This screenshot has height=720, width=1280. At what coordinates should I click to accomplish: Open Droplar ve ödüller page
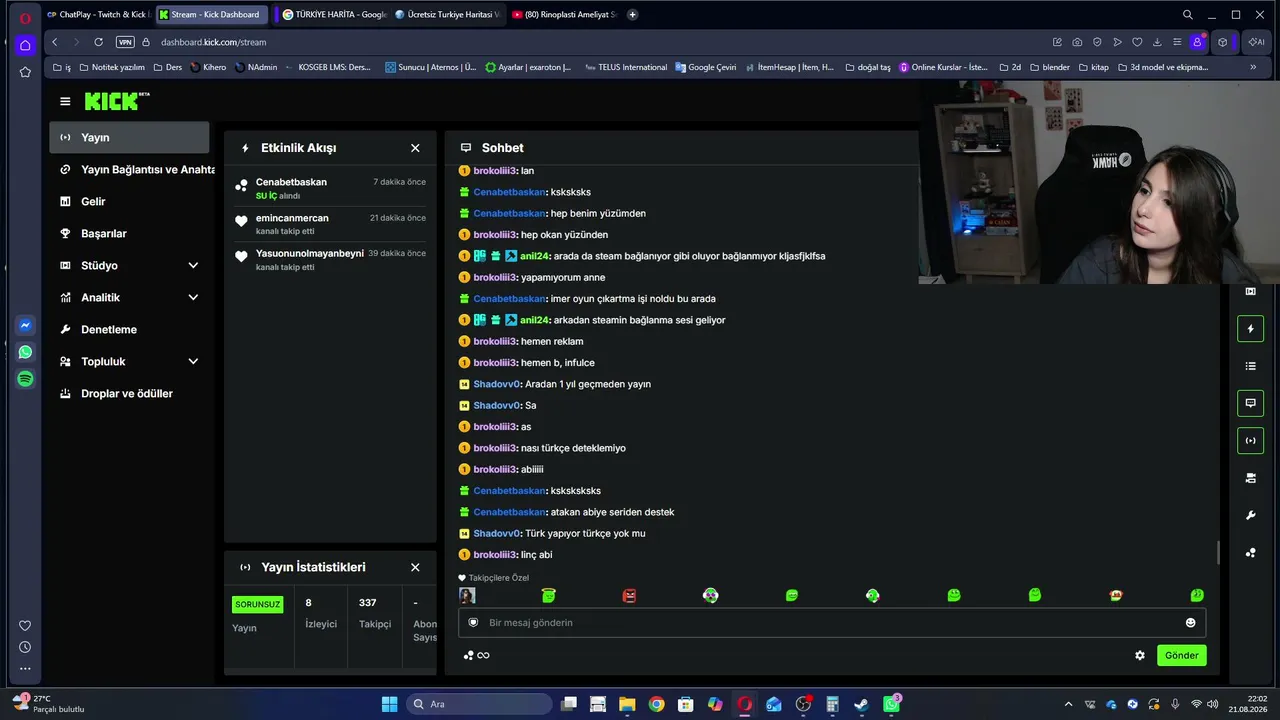(129, 393)
